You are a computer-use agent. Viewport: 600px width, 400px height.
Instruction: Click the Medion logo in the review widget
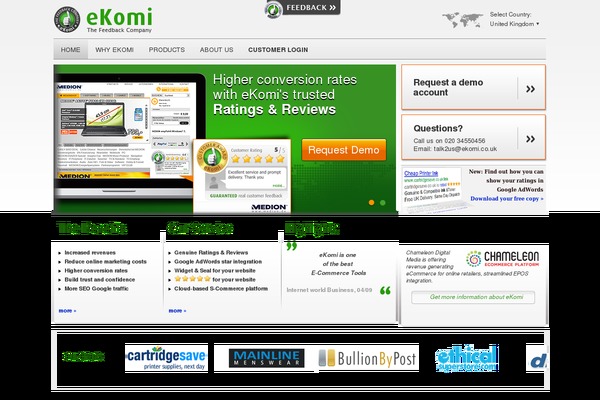pyautogui.click(x=269, y=207)
